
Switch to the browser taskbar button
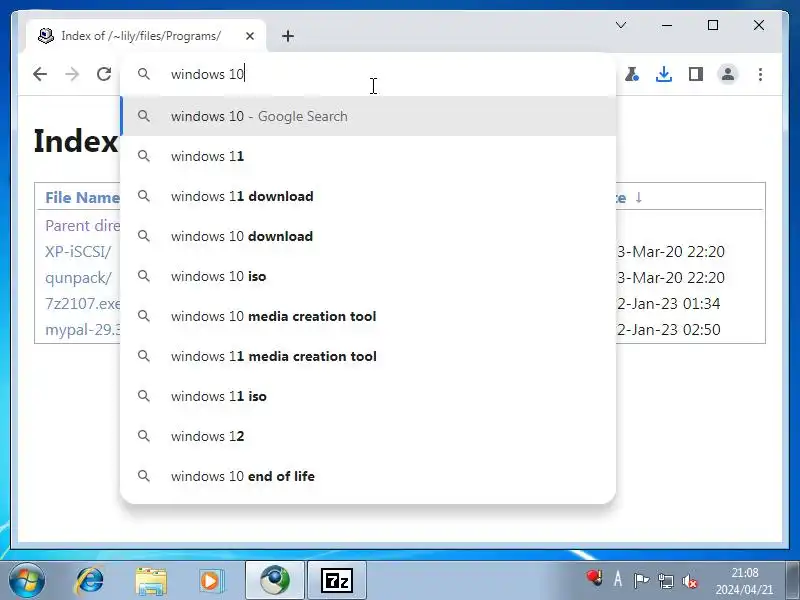(x=275, y=581)
